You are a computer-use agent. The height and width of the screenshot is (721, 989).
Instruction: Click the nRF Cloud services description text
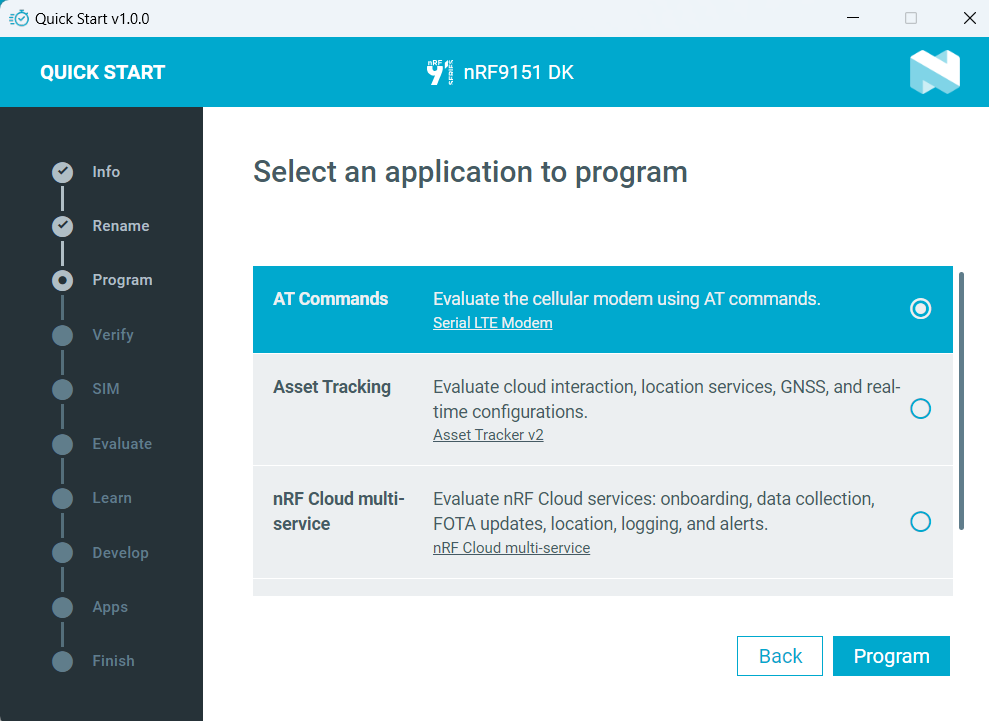coord(653,511)
